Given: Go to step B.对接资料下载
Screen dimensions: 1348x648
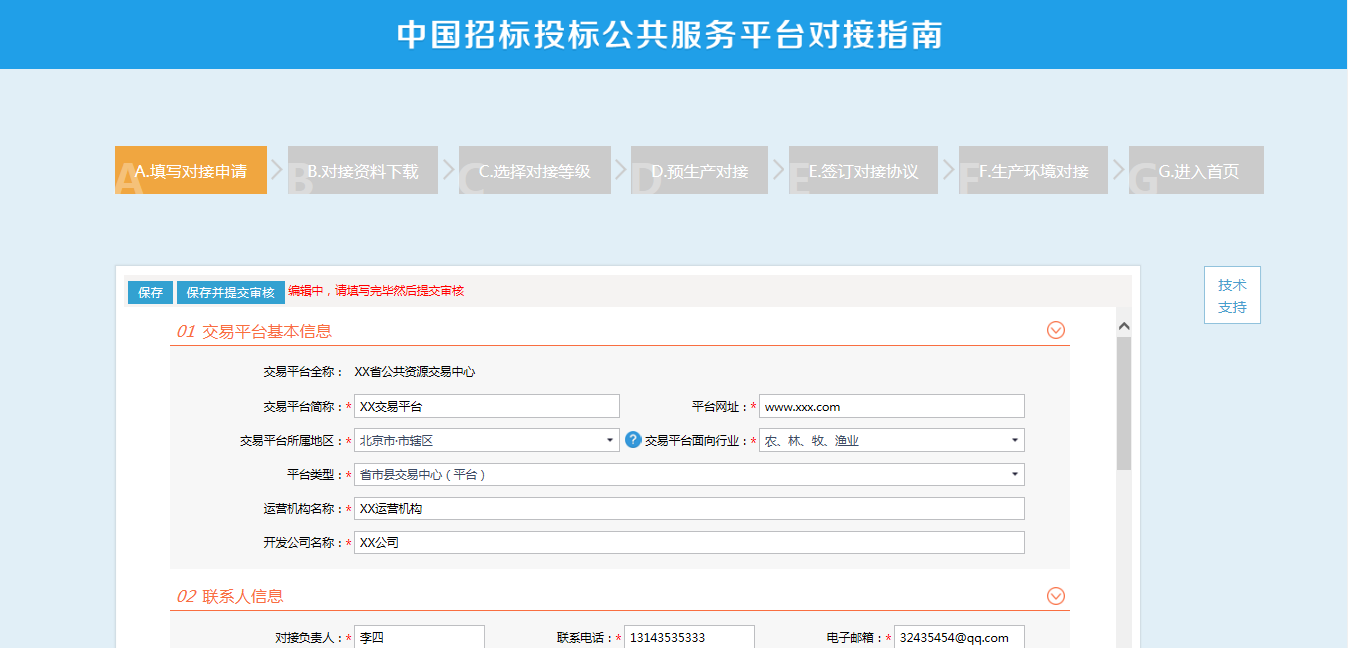Looking at the screenshot, I should tap(362, 171).
